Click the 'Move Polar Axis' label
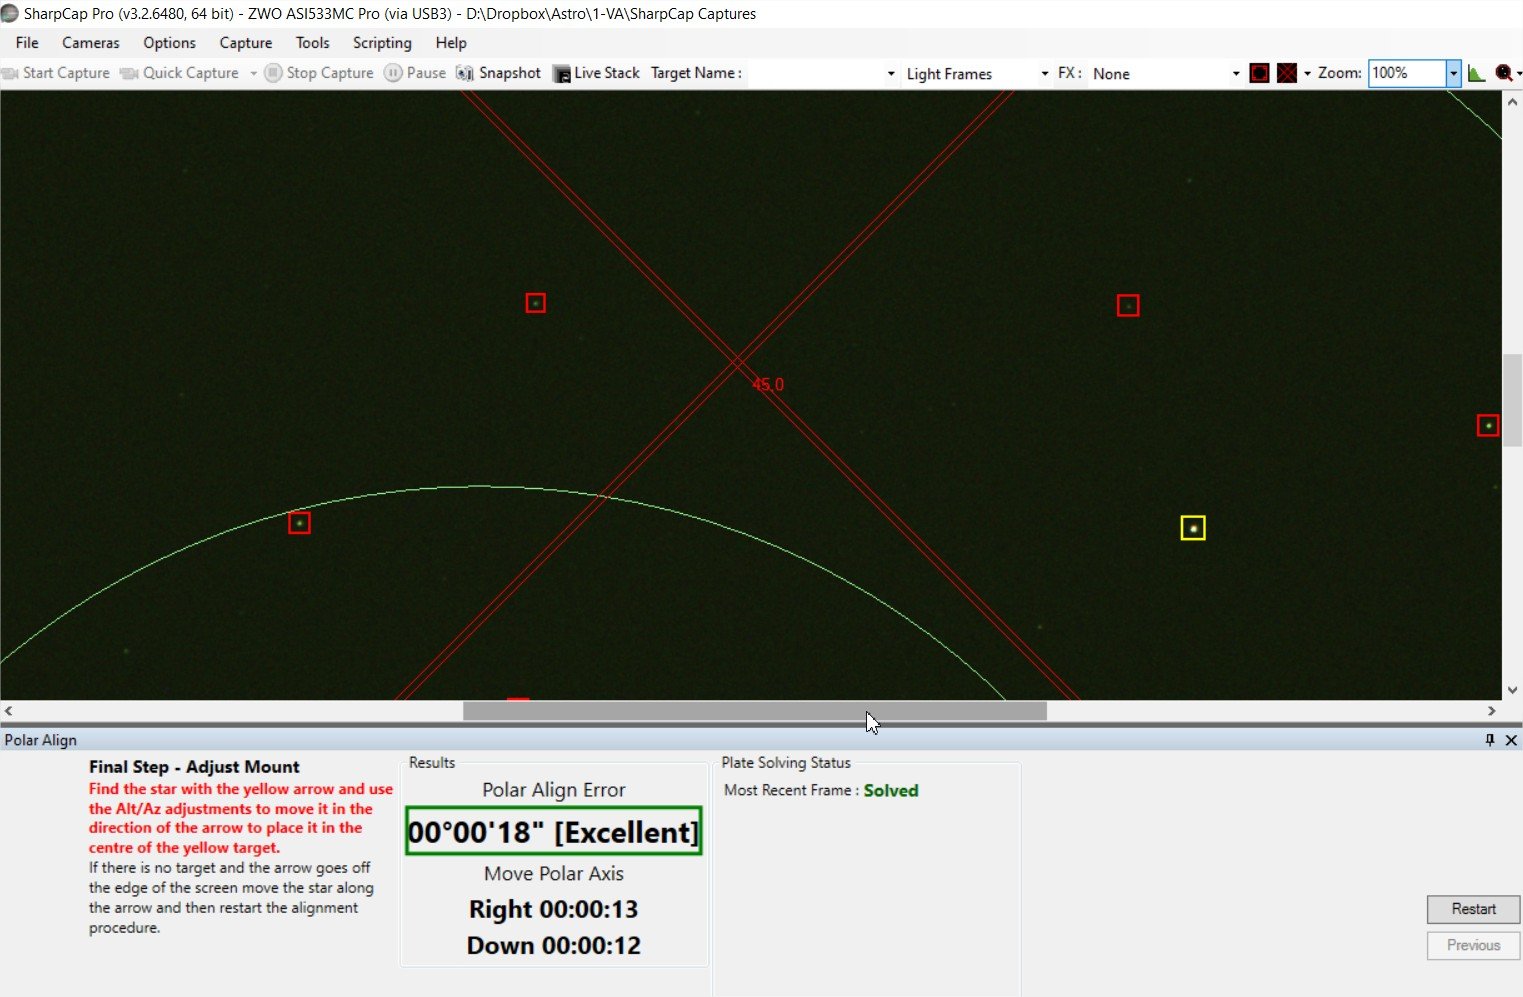 tap(554, 873)
